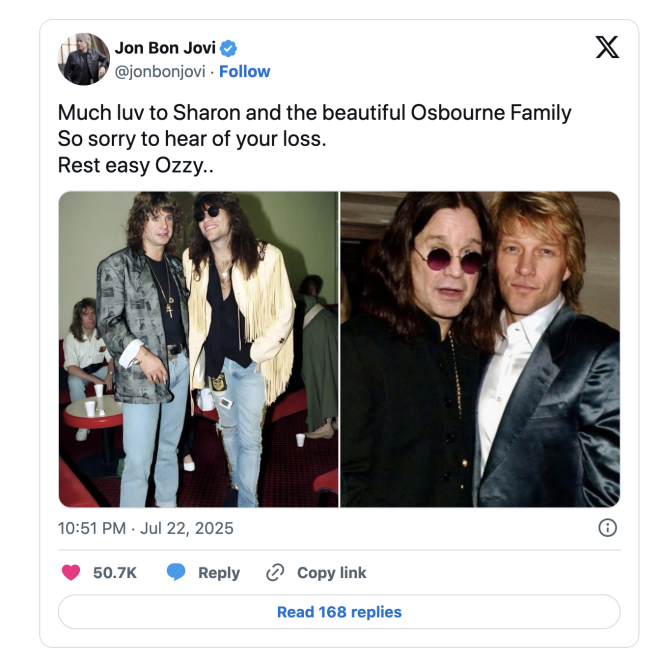Screen dimensions: 661x667
Task: Click the X logo in the corner
Action: [x=607, y=48]
